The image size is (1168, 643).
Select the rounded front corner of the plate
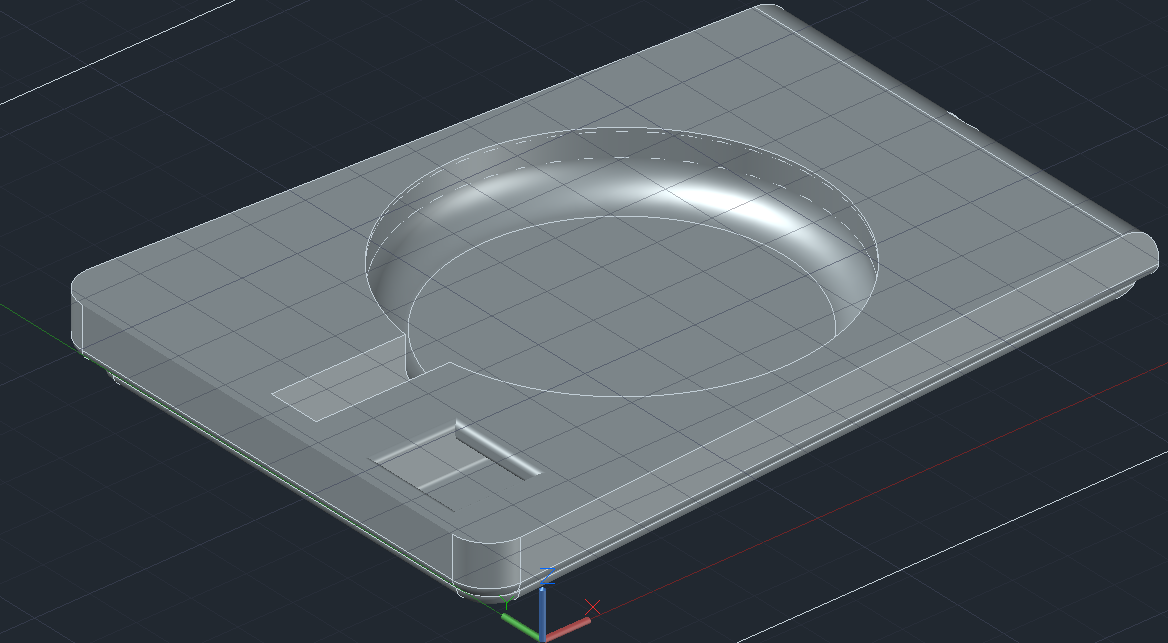point(486,565)
